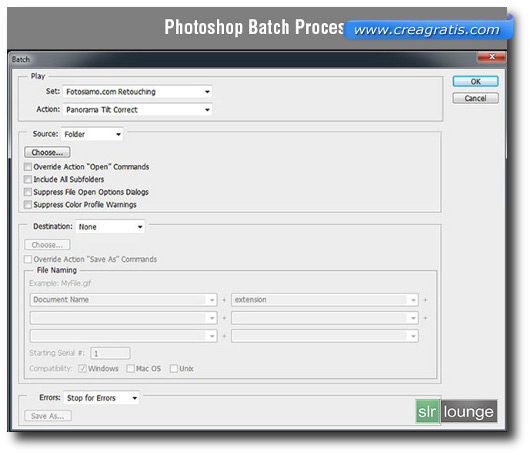Open the Action dropdown showing Panorama Tilt Correct

(x=137, y=110)
